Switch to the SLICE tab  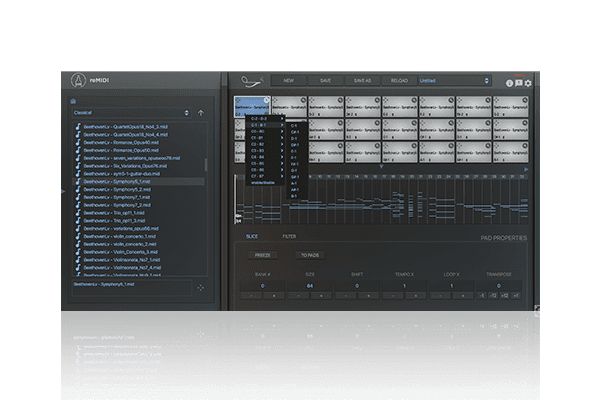coord(252,236)
